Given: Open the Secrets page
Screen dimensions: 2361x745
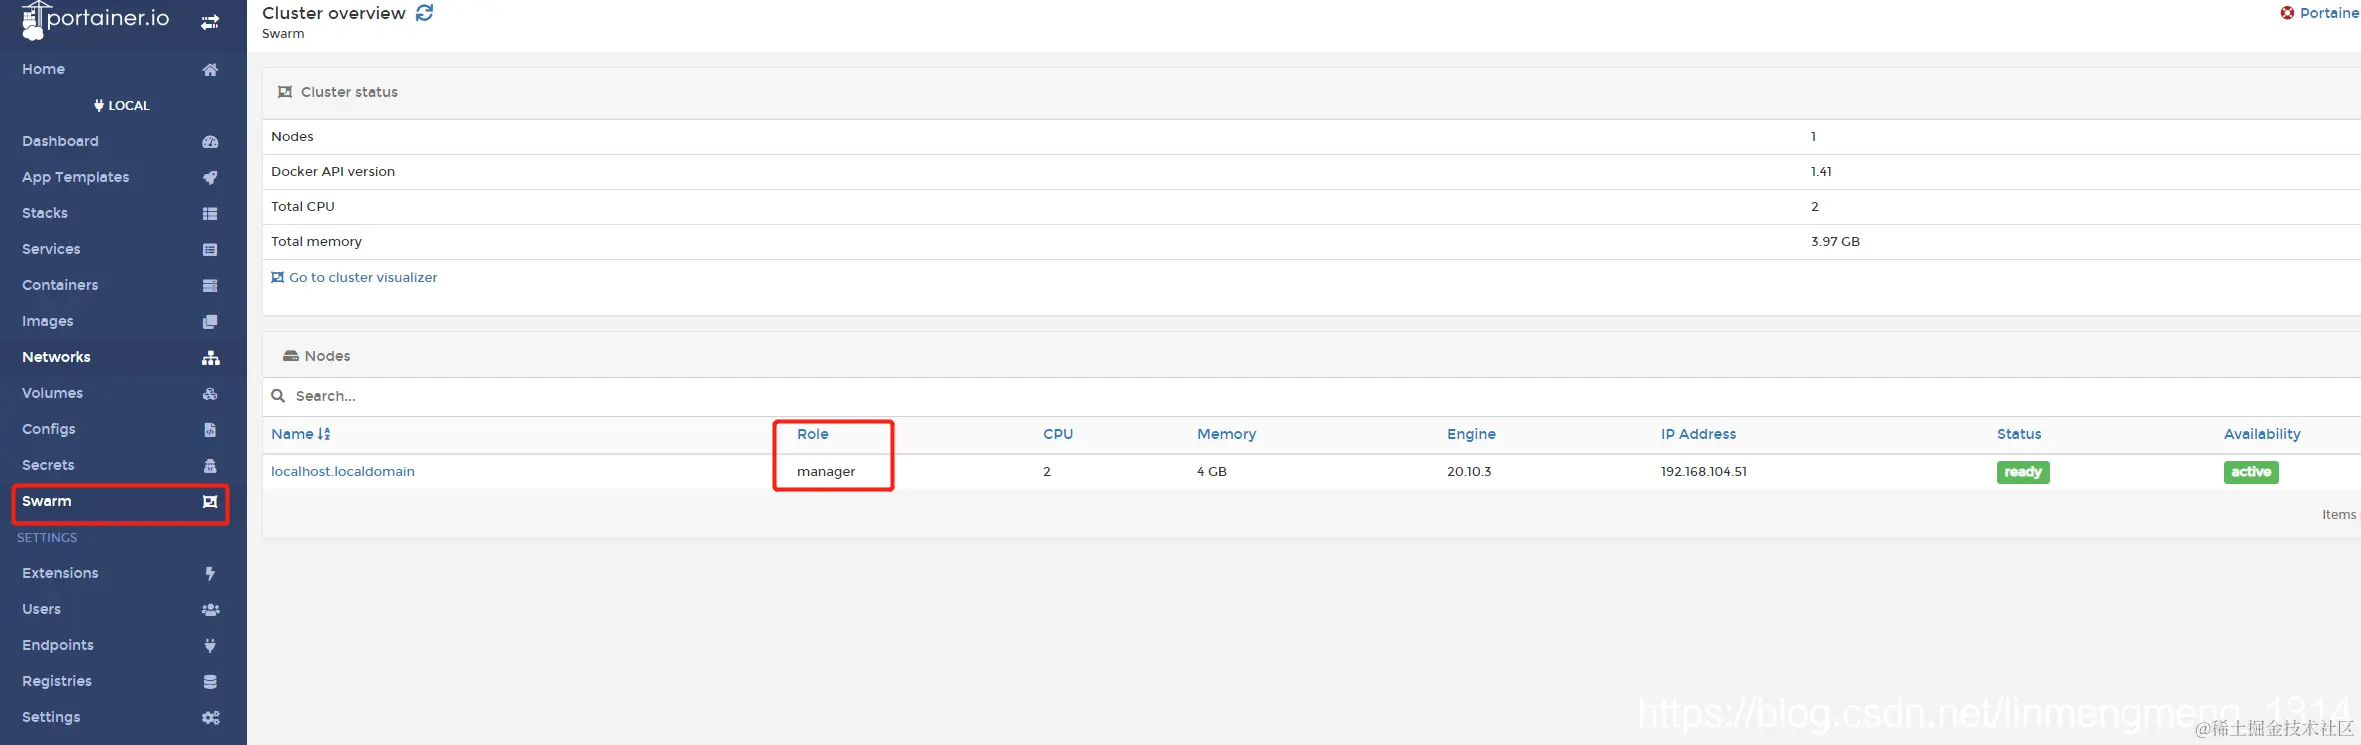Looking at the screenshot, I should (48, 465).
